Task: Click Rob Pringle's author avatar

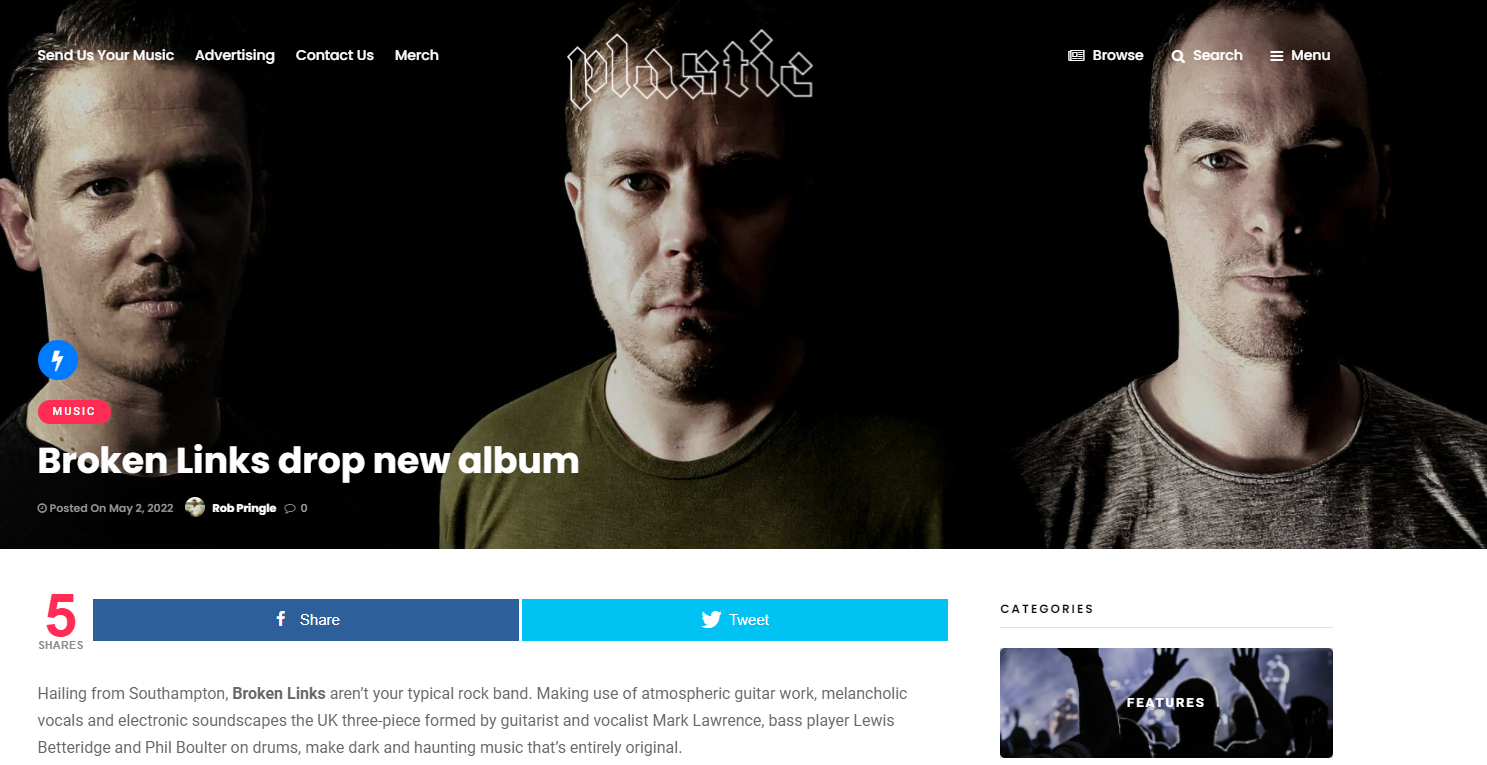Action: pyautogui.click(x=195, y=507)
